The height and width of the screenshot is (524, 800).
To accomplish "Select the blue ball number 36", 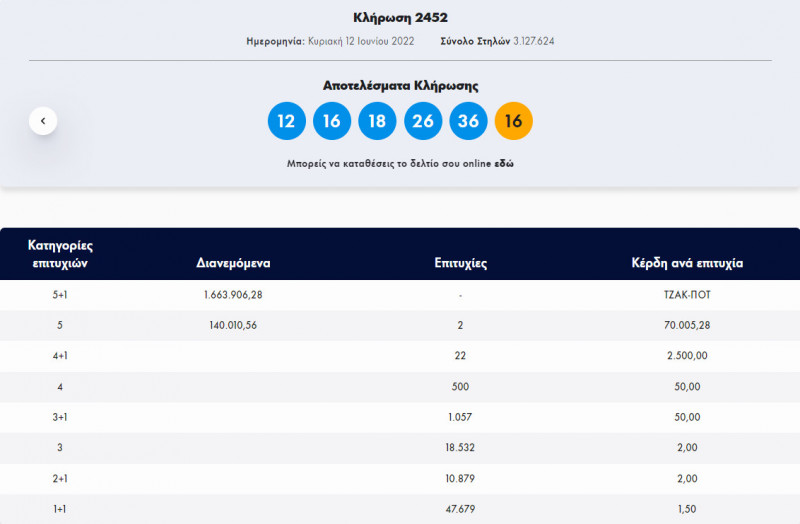I will [468, 121].
